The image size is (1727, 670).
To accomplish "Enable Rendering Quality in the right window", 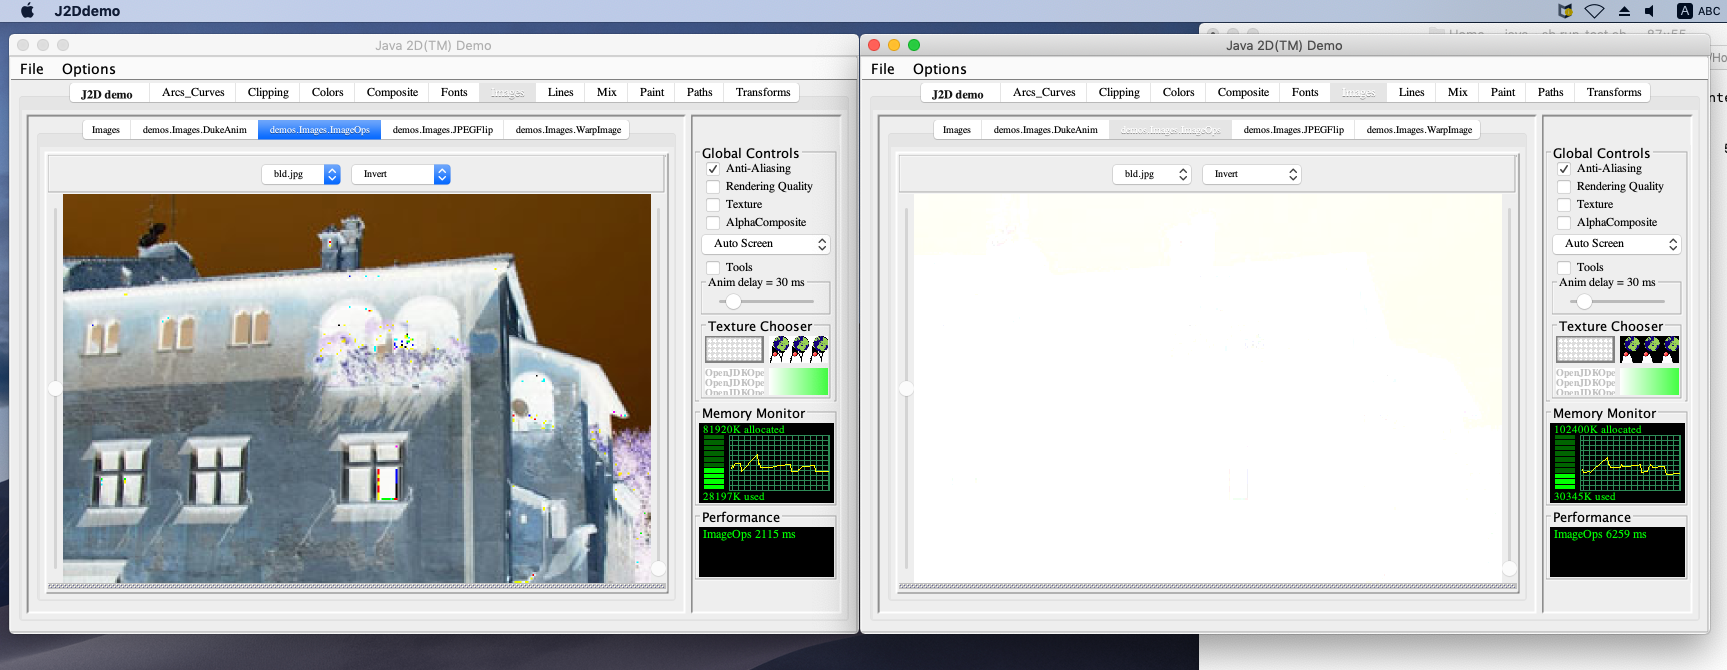I will [x=1564, y=187].
